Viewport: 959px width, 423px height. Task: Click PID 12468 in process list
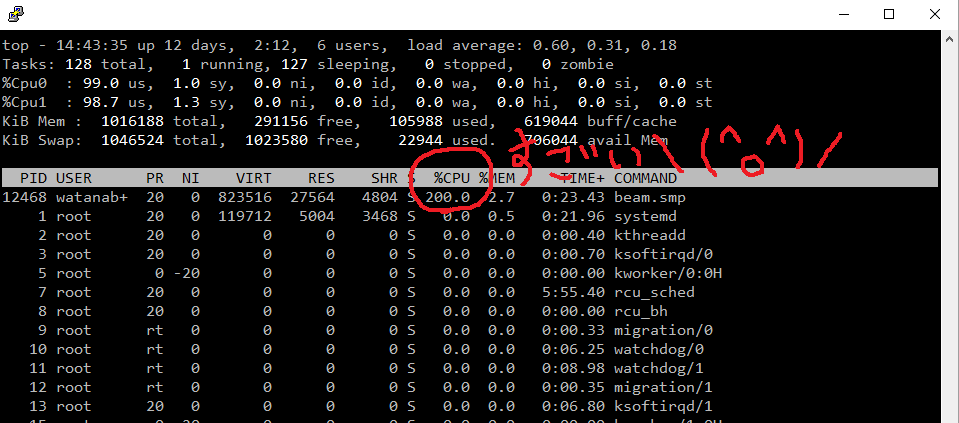[x=24, y=197]
